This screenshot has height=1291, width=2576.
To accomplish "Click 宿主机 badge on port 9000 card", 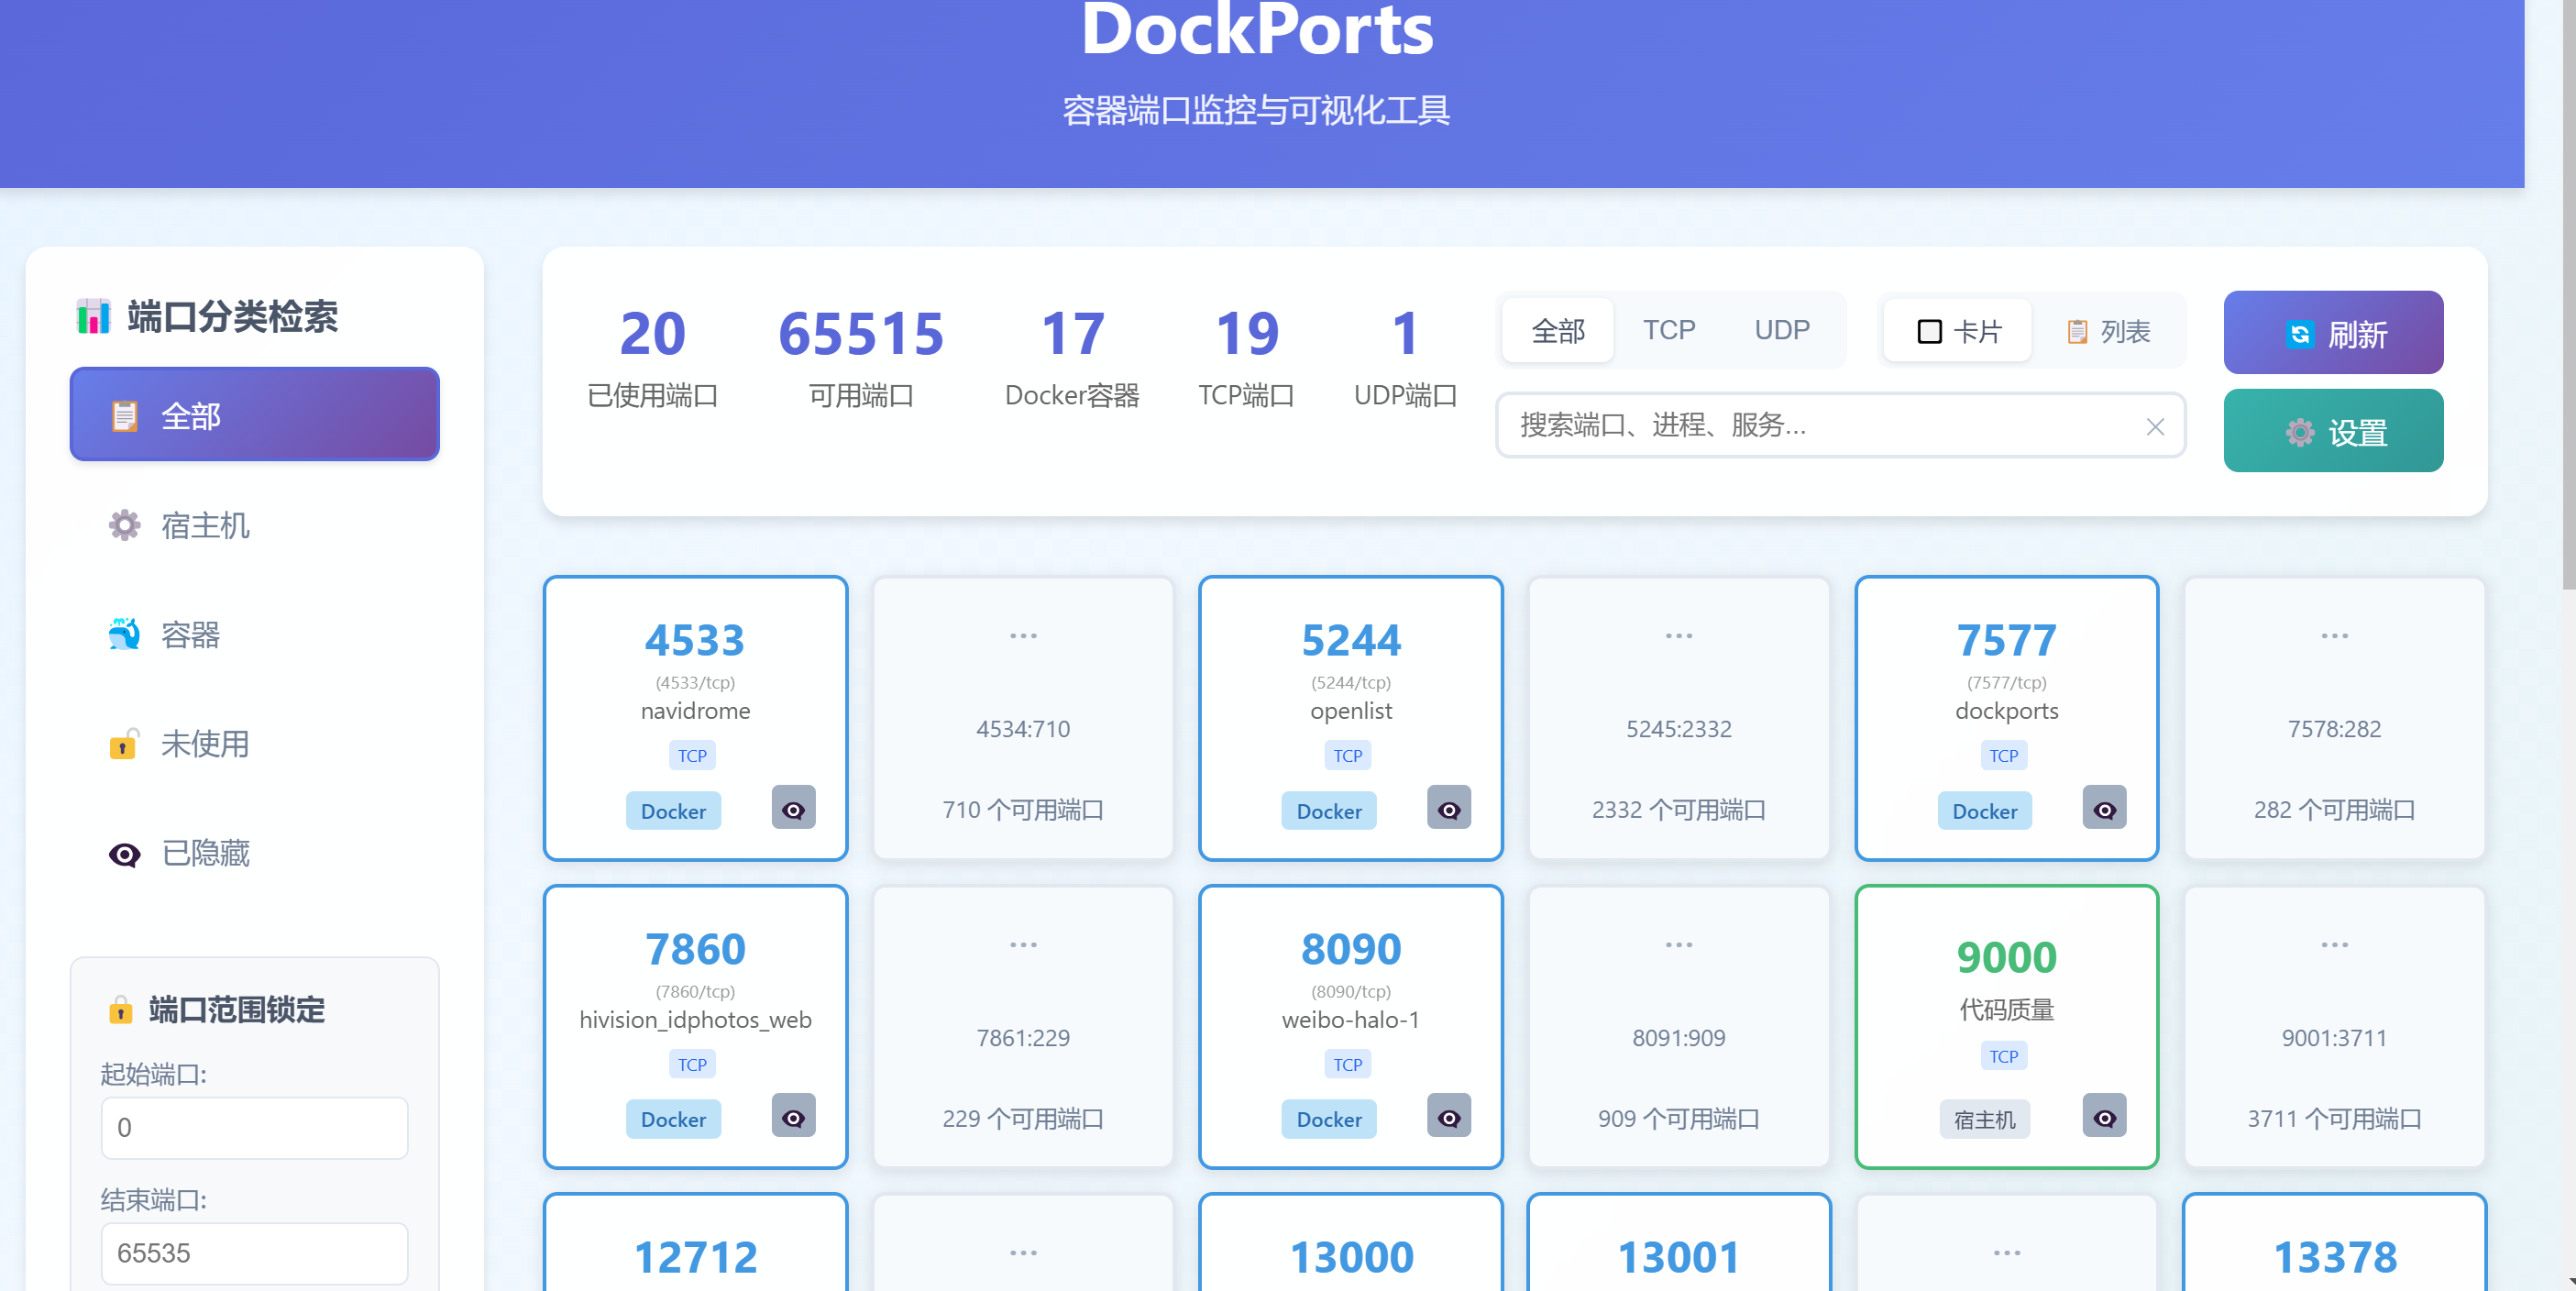I will pos(1984,1119).
